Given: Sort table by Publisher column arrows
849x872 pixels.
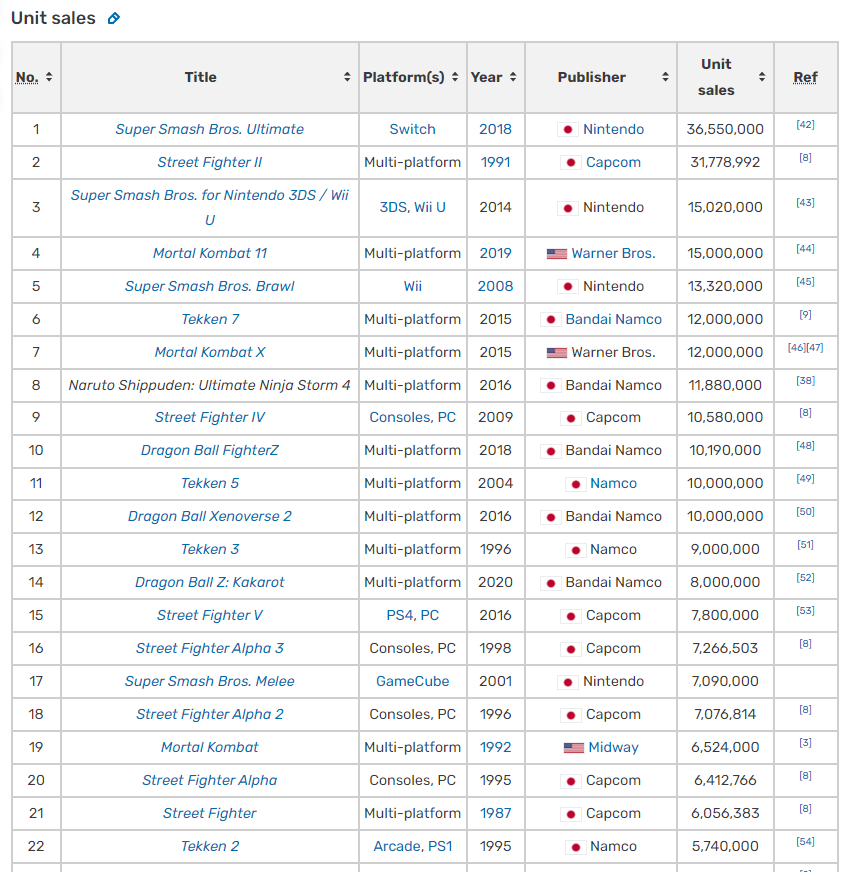Looking at the screenshot, I should 665,77.
